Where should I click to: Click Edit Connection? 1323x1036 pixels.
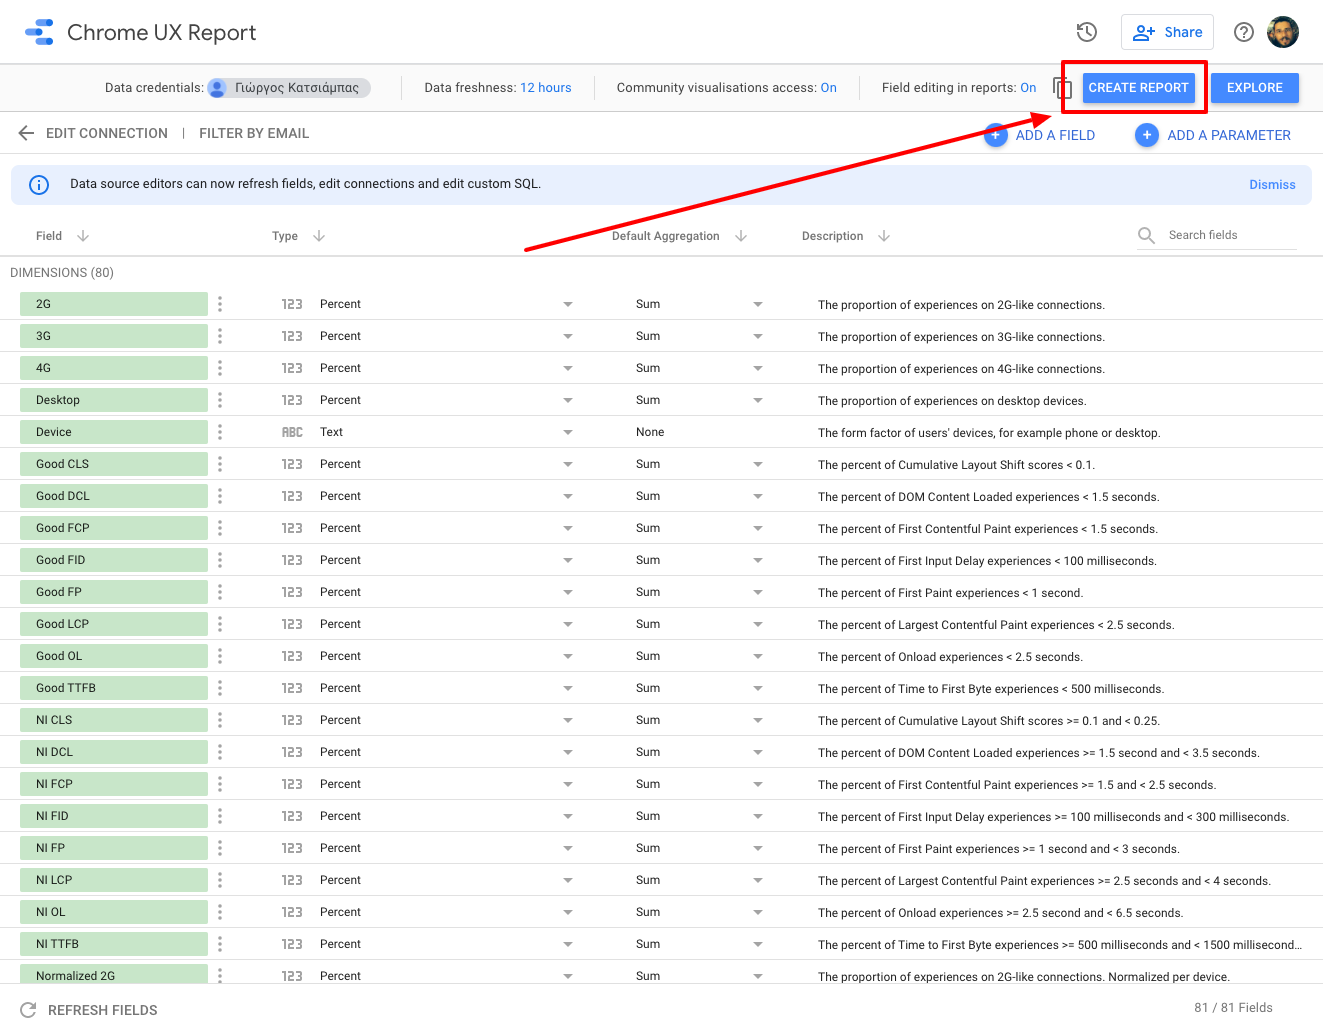pos(107,133)
